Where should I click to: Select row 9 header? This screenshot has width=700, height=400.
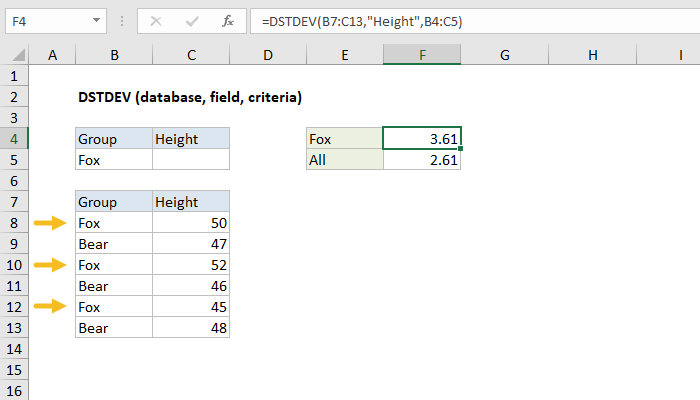pyautogui.click(x=14, y=244)
